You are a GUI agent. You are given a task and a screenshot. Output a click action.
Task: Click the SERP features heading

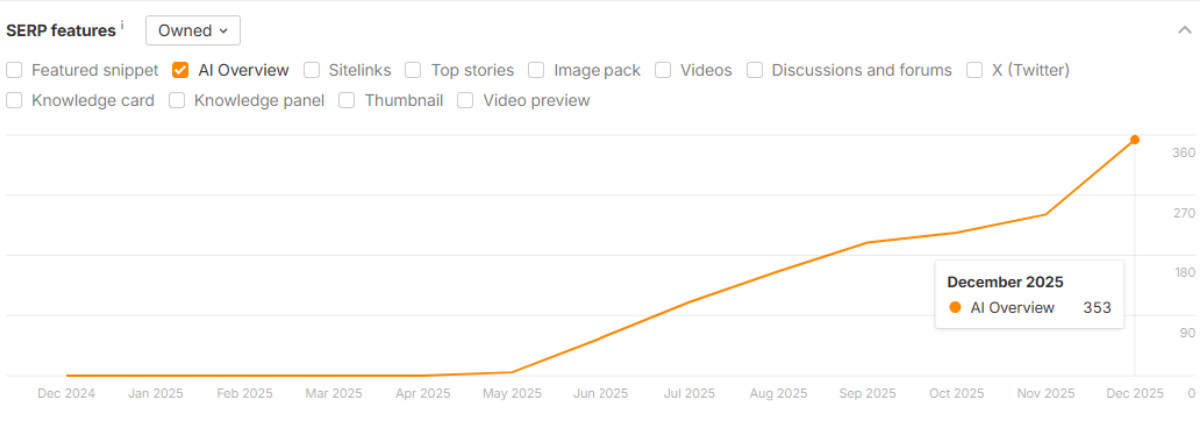(x=61, y=31)
